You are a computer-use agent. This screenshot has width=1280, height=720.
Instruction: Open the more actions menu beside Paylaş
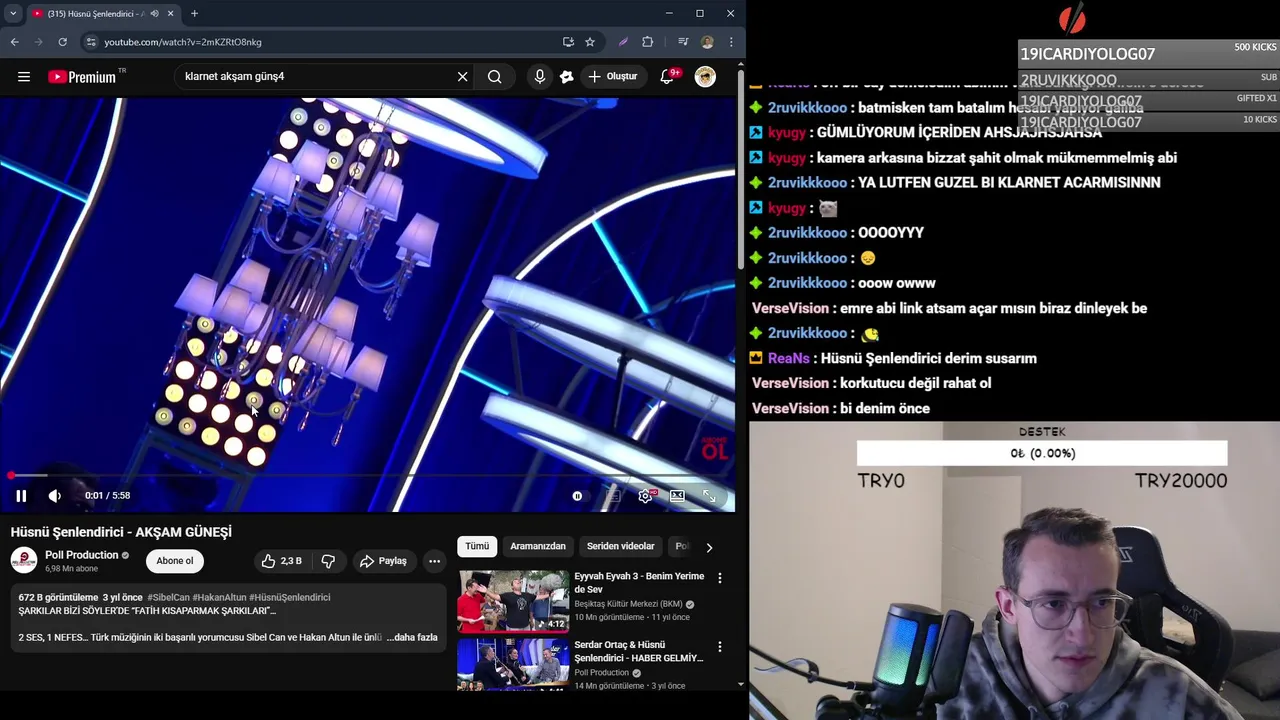pos(434,561)
